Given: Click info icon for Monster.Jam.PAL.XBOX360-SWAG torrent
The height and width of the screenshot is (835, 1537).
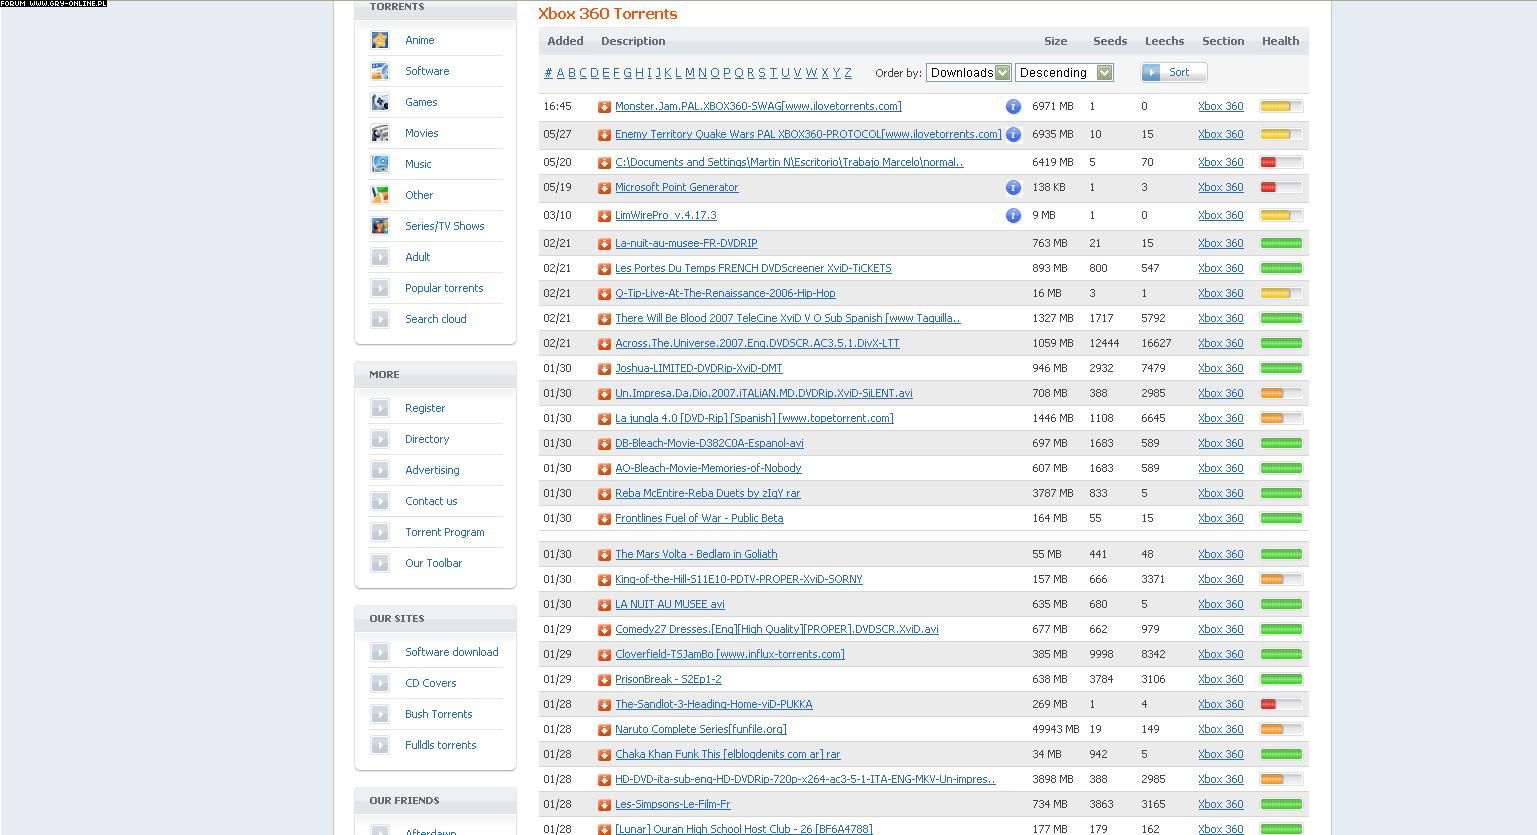Looking at the screenshot, I should (1012, 106).
